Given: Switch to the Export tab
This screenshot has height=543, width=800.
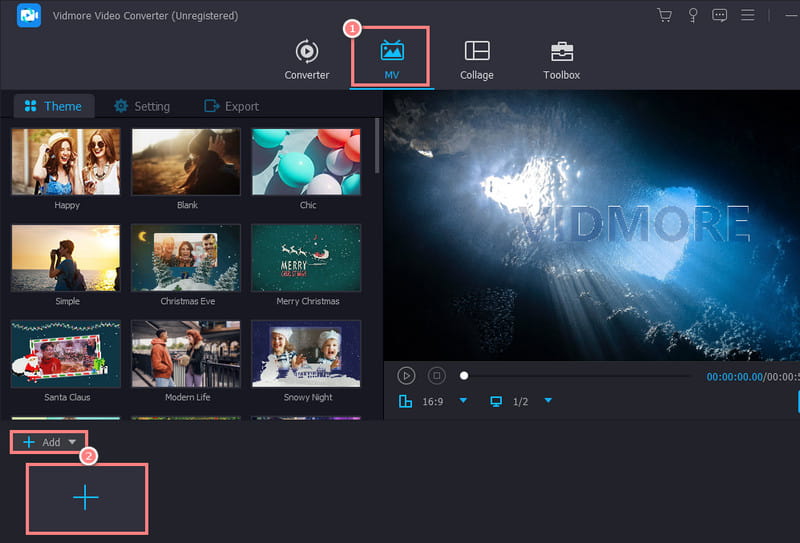Looking at the screenshot, I should coord(231,106).
